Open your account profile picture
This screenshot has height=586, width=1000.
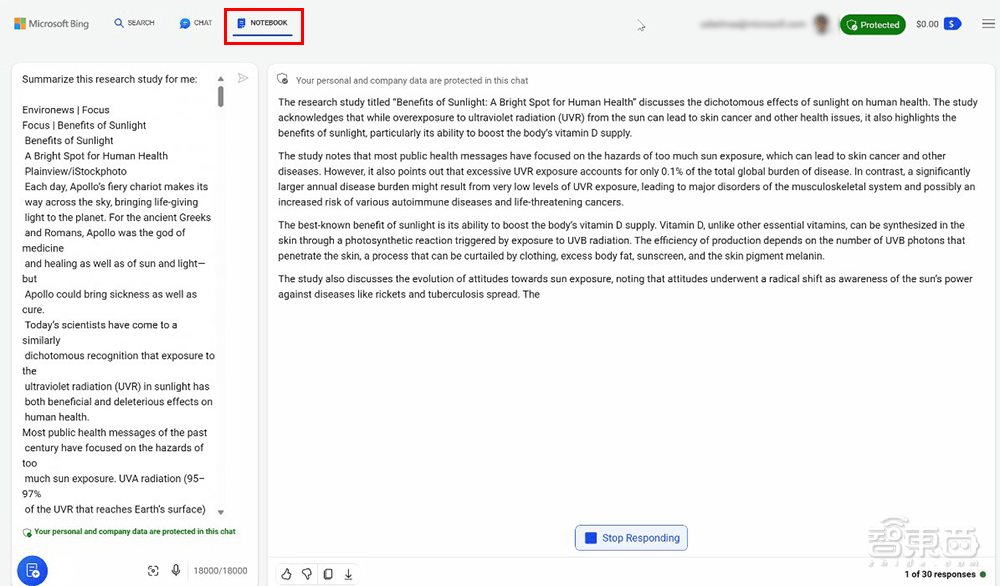pyautogui.click(x=820, y=23)
